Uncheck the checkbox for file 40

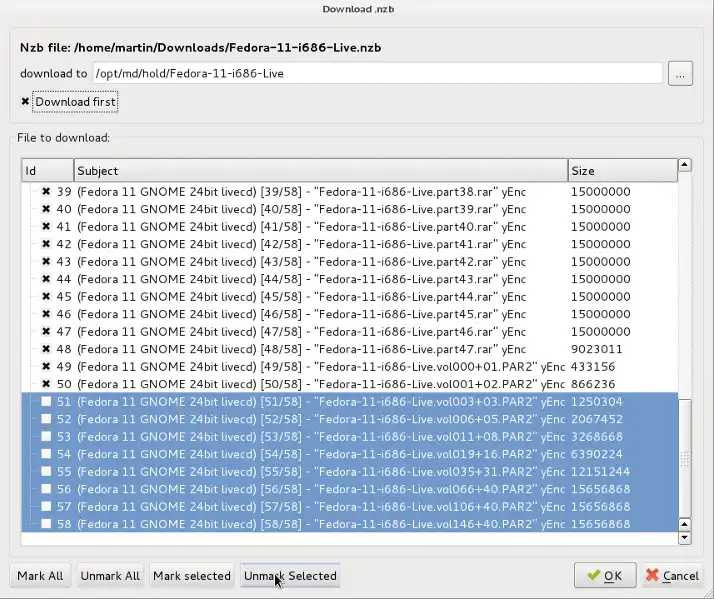tap(46, 209)
